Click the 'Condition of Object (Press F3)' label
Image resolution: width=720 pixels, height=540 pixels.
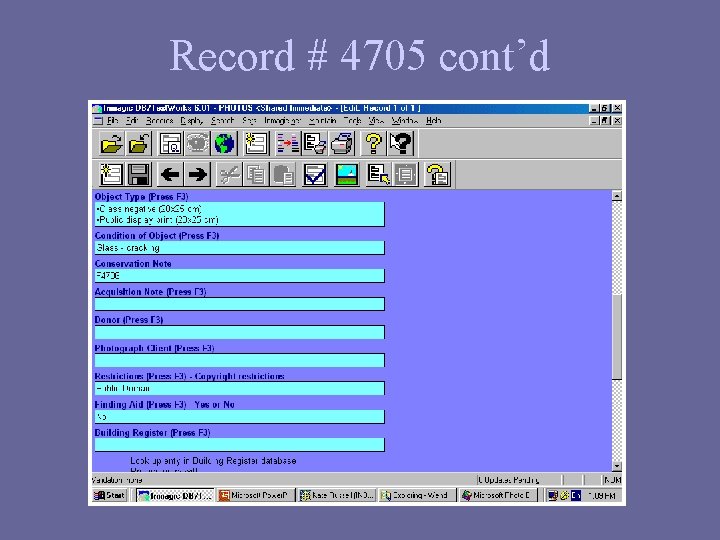click(x=157, y=236)
